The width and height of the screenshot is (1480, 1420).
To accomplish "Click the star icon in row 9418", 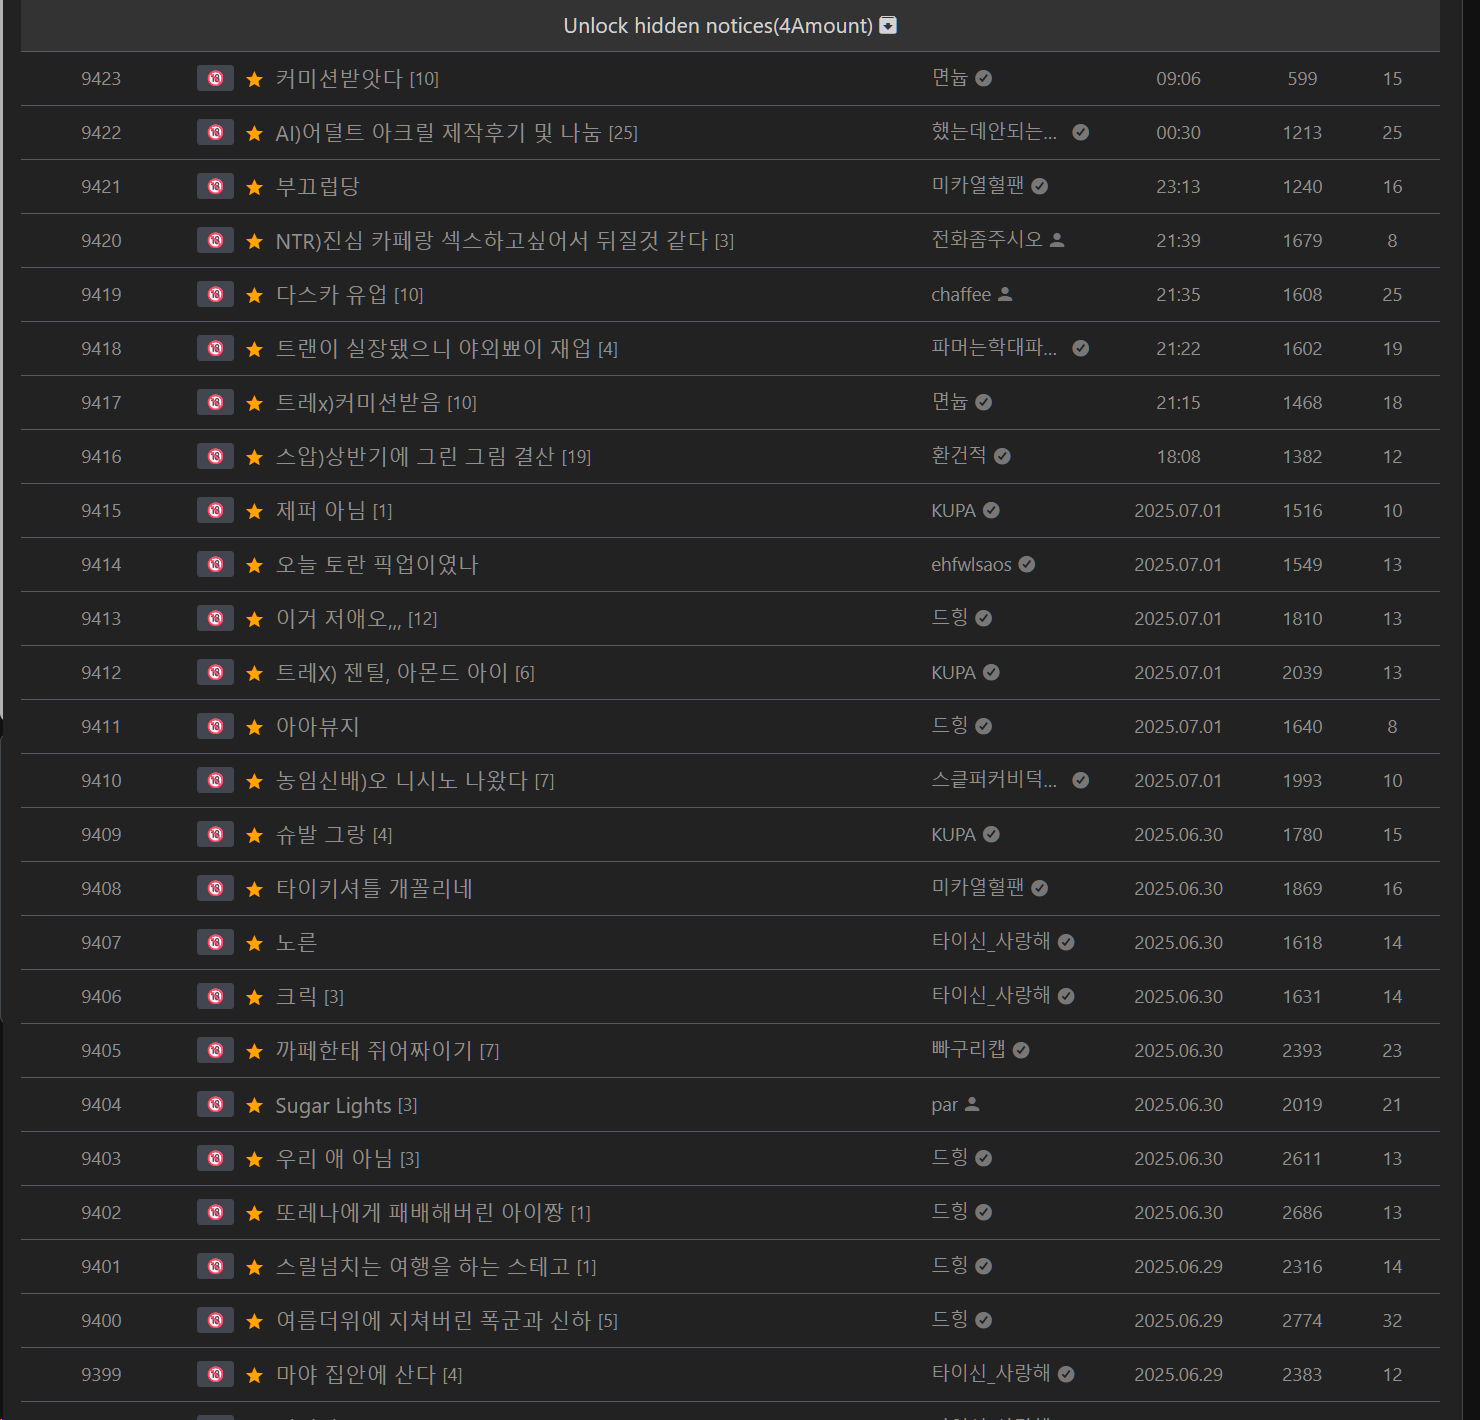I will (254, 349).
